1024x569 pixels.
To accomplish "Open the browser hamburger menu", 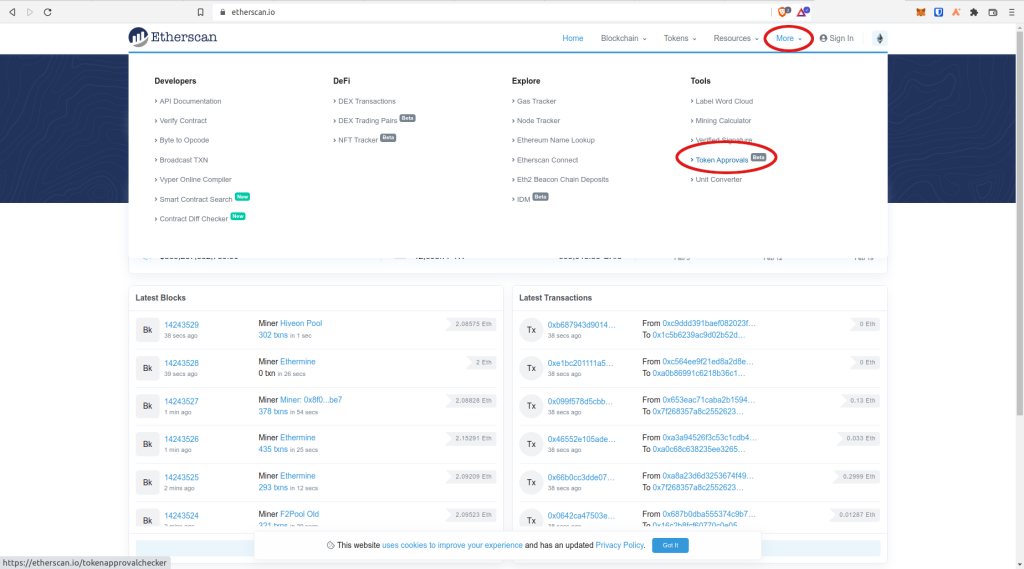I will [1012, 12].
